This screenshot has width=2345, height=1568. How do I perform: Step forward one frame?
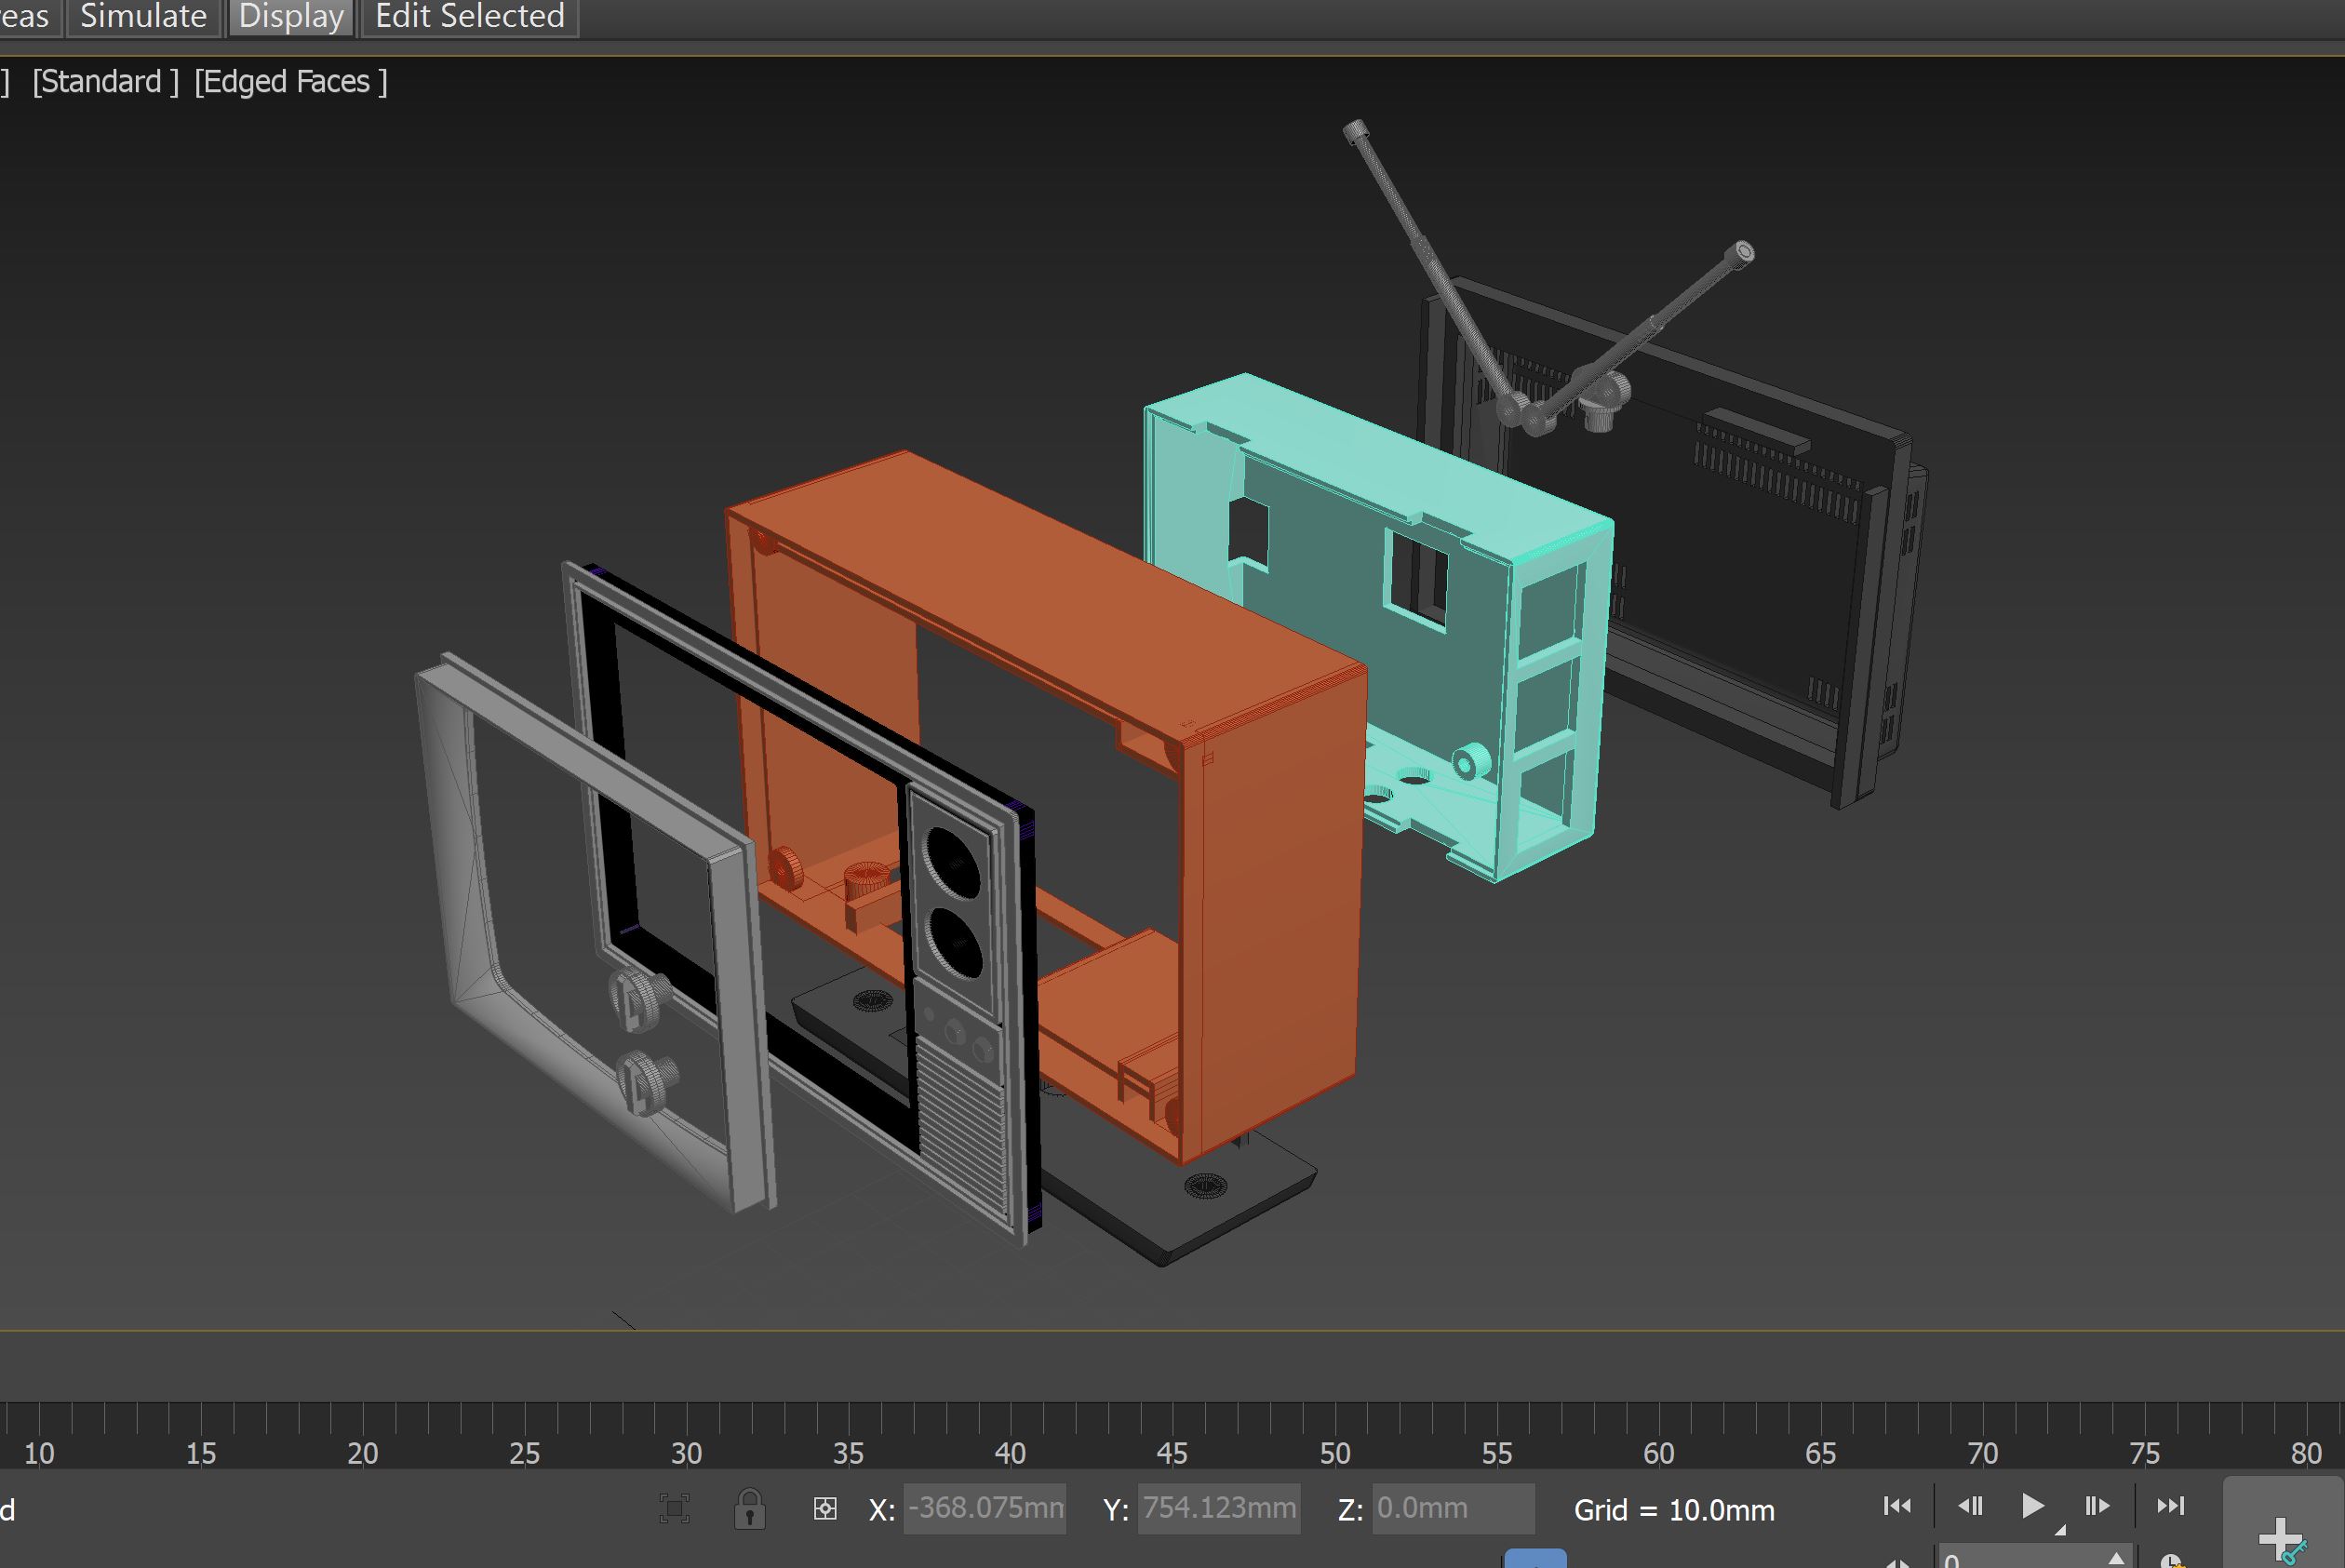tap(2098, 1505)
